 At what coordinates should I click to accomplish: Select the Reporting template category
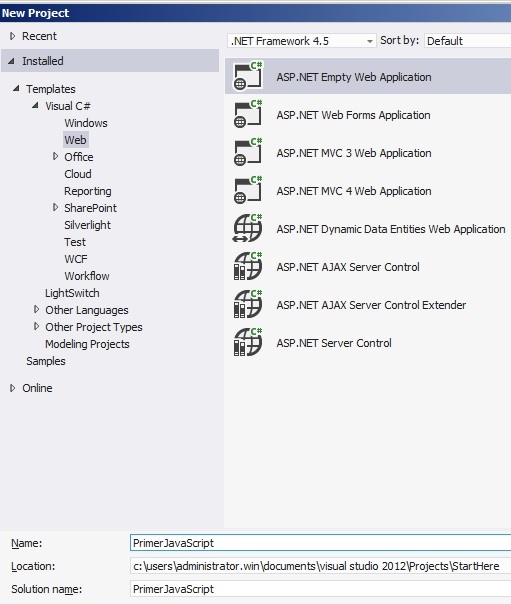pos(88,191)
